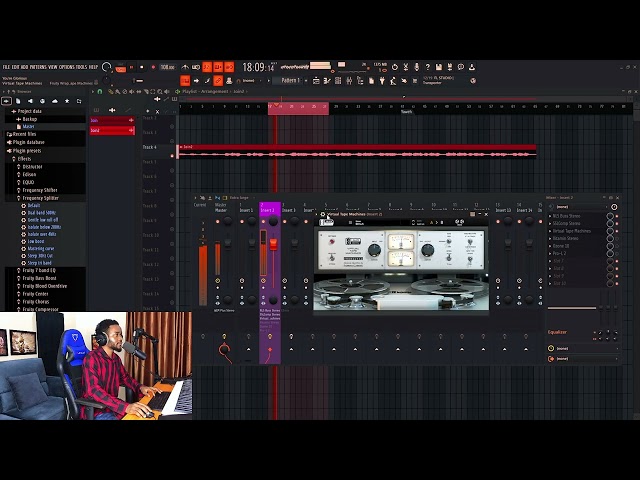Open the mixer Extra large layout dropdown
The width and height of the screenshot is (640, 480).
[x=240, y=198]
